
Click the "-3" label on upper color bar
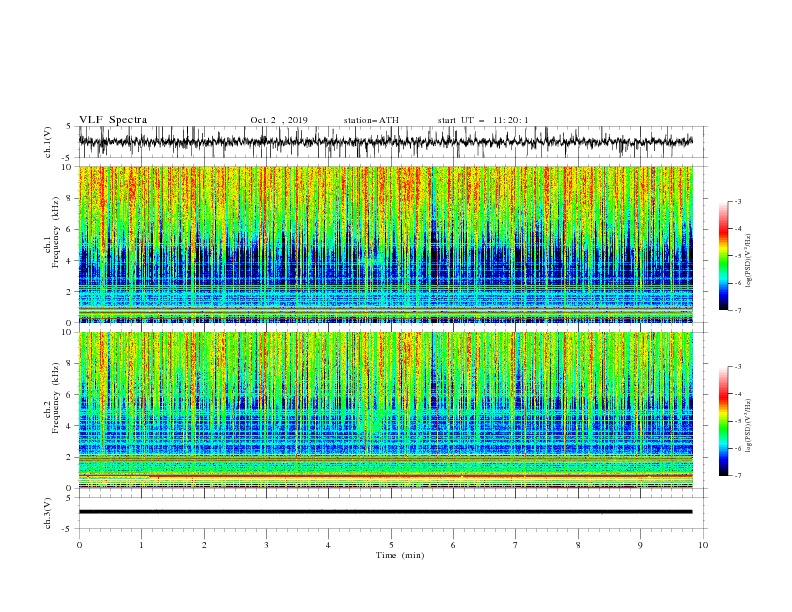click(x=738, y=201)
